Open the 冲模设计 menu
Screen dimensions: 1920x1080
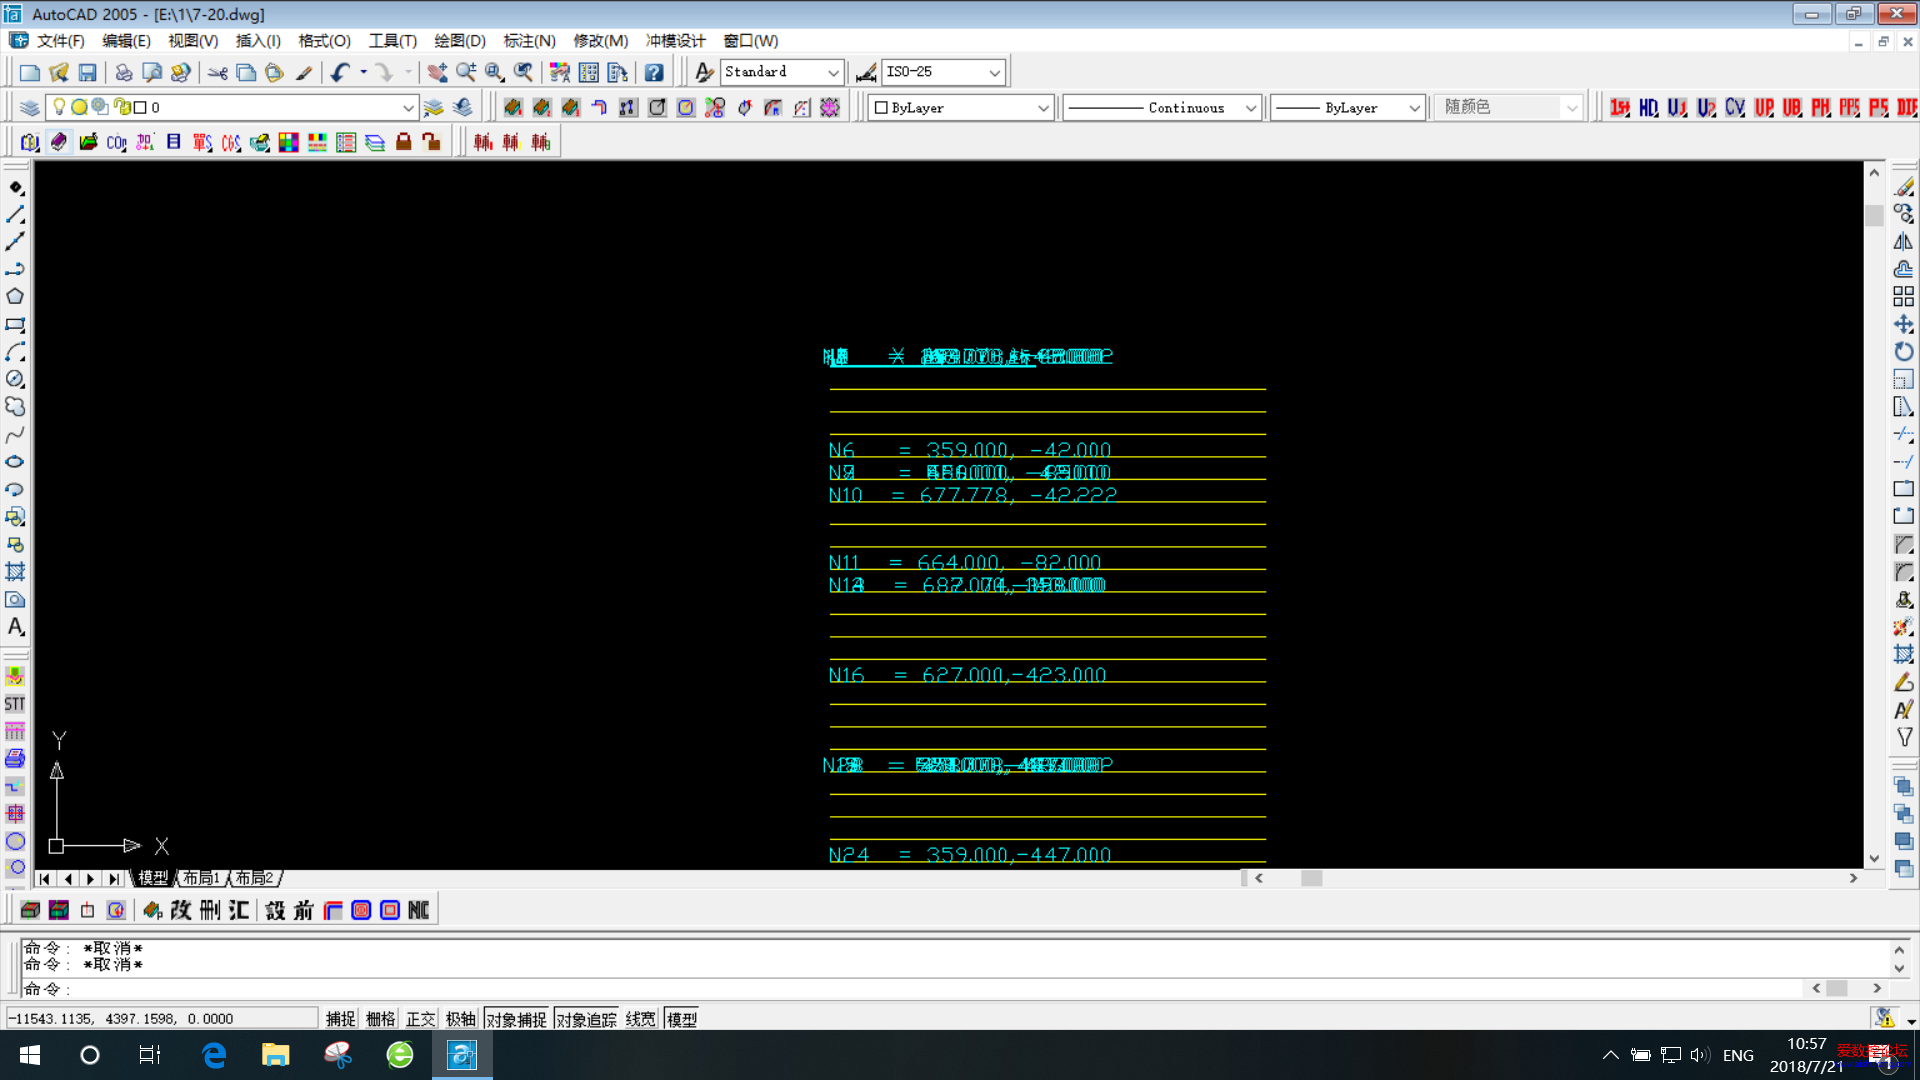point(676,41)
